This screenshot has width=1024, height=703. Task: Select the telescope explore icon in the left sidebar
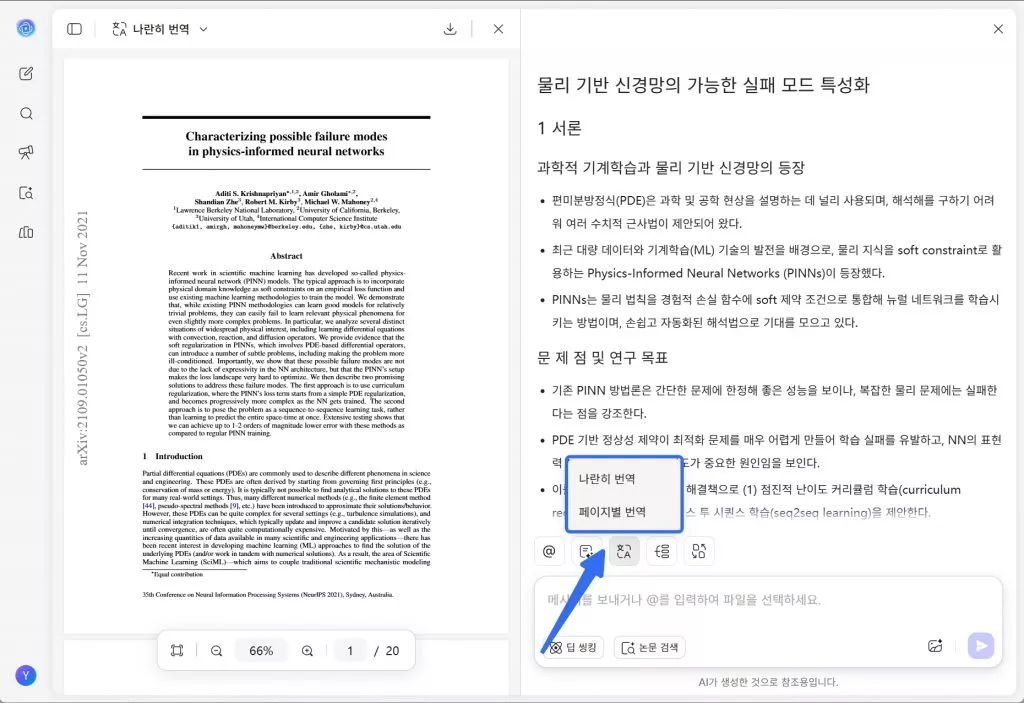click(25, 153)
